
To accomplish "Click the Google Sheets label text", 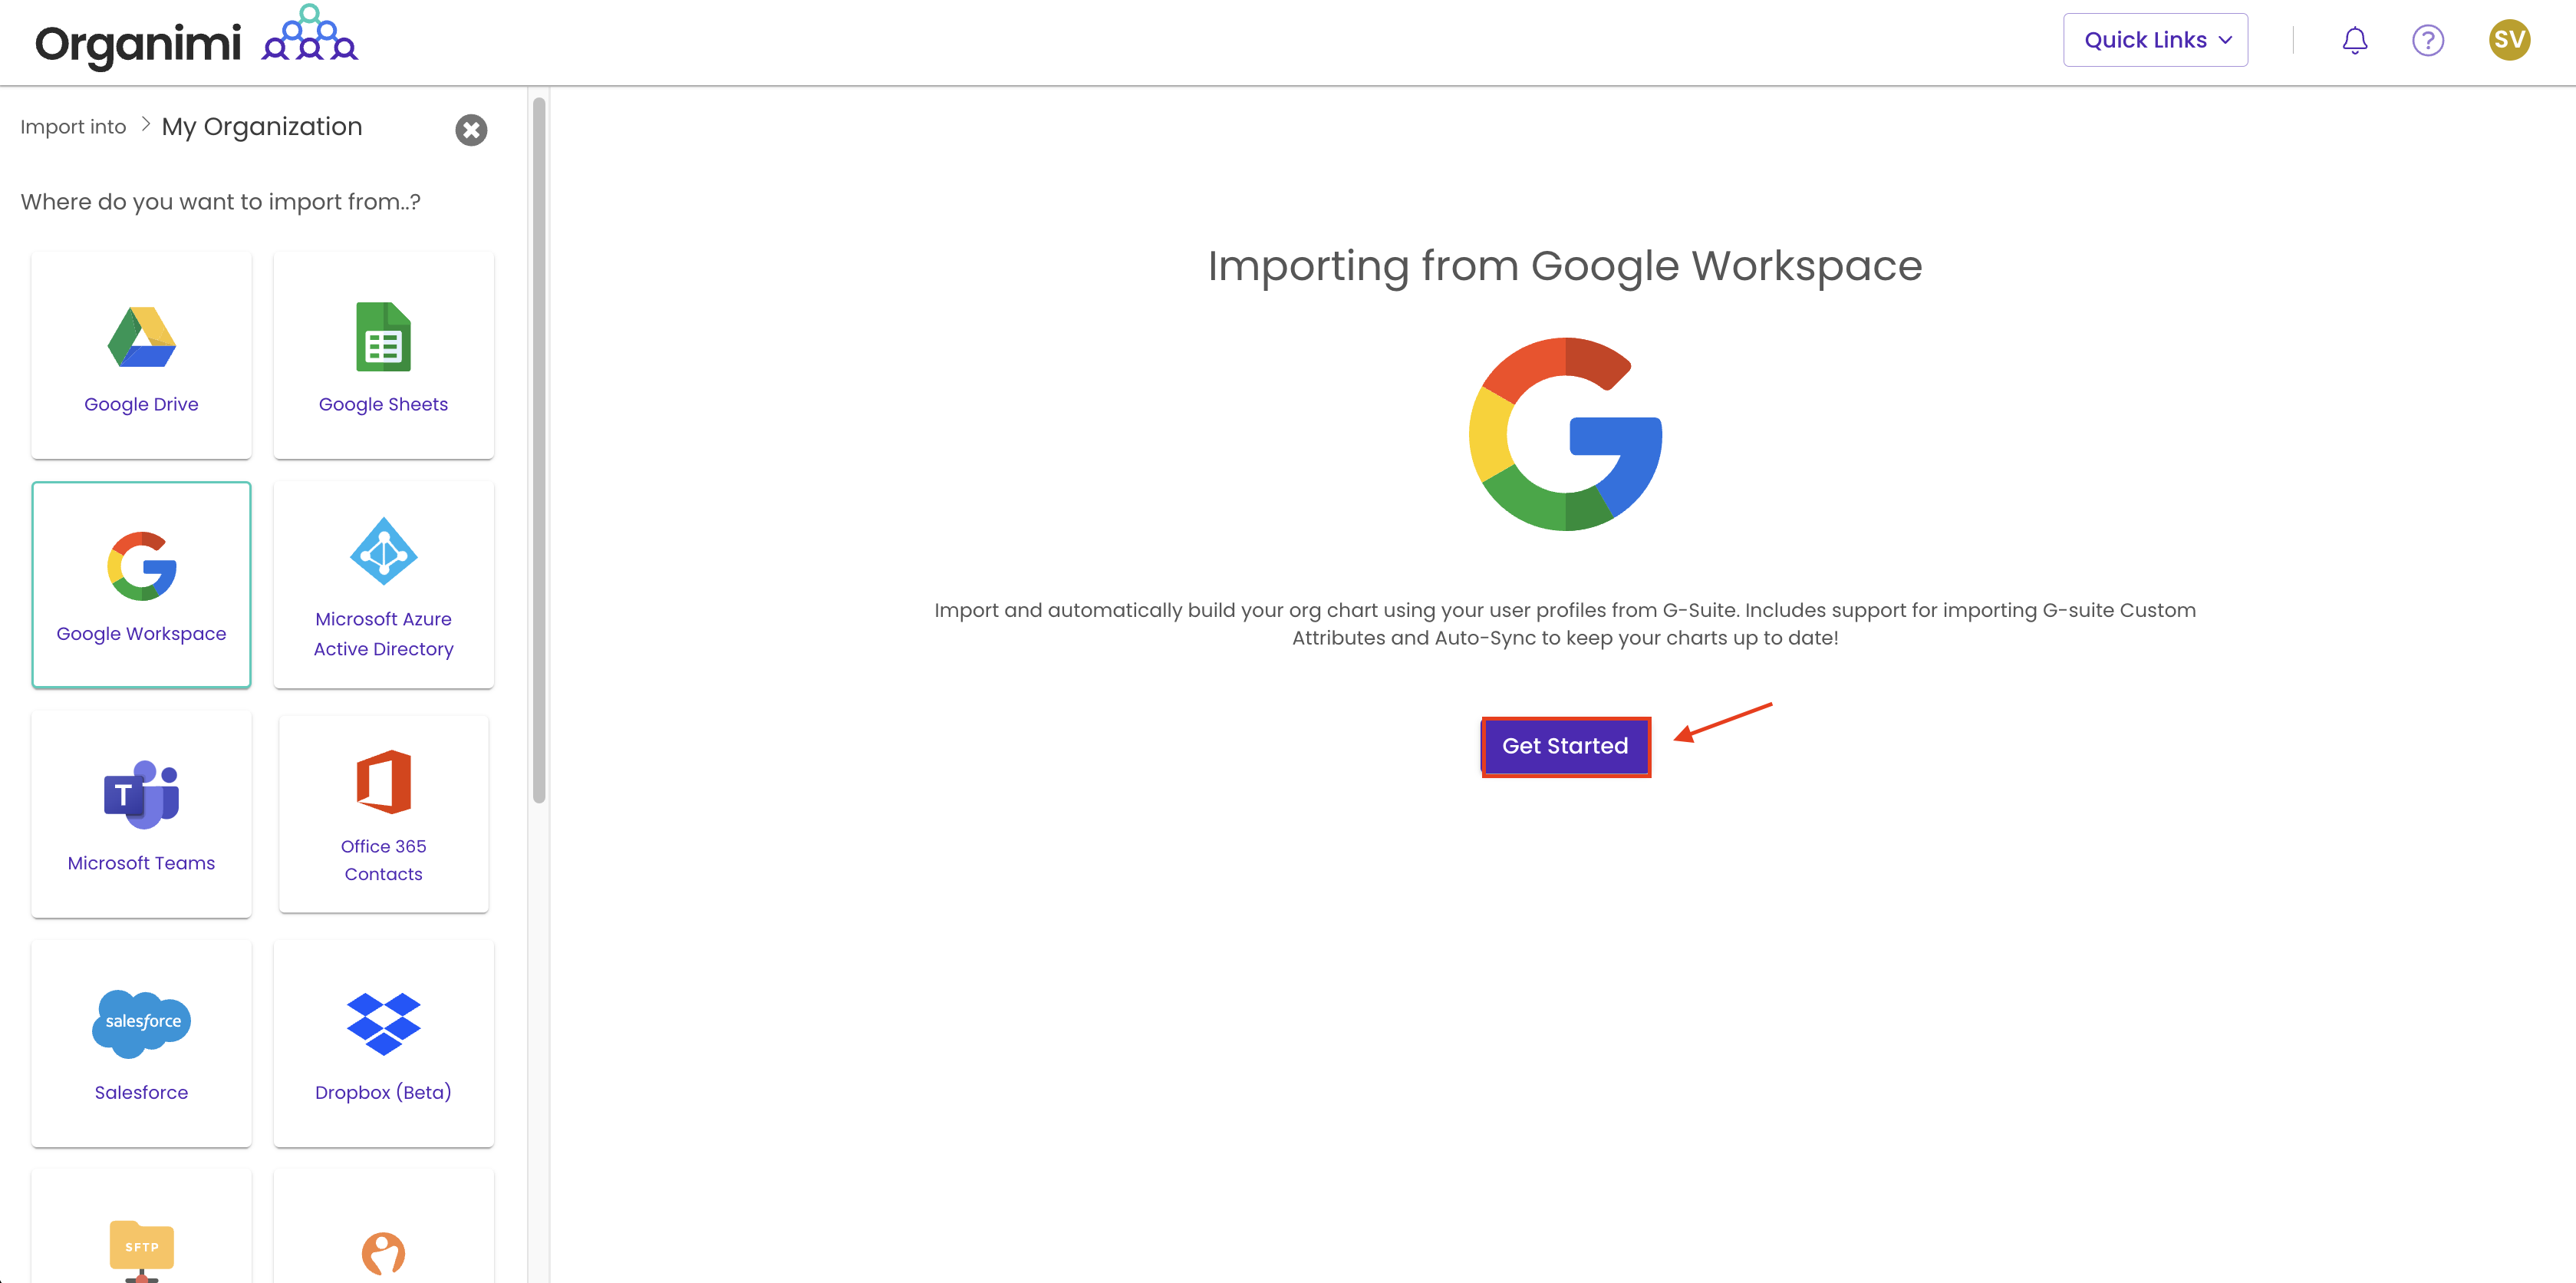I will click(x=383, y=404).
